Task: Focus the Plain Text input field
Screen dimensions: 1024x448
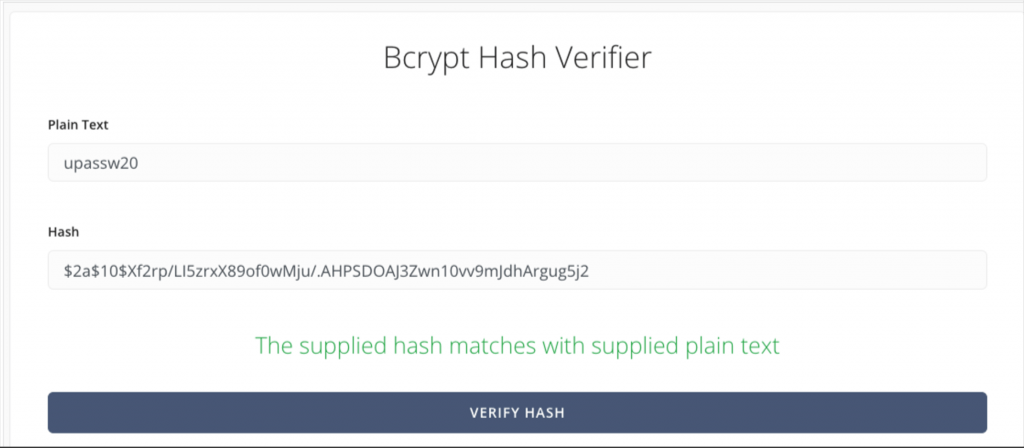Action: [517, 163]
